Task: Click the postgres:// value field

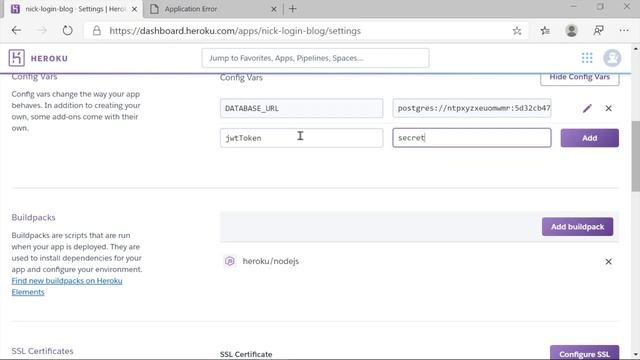Action: (471, 108)
